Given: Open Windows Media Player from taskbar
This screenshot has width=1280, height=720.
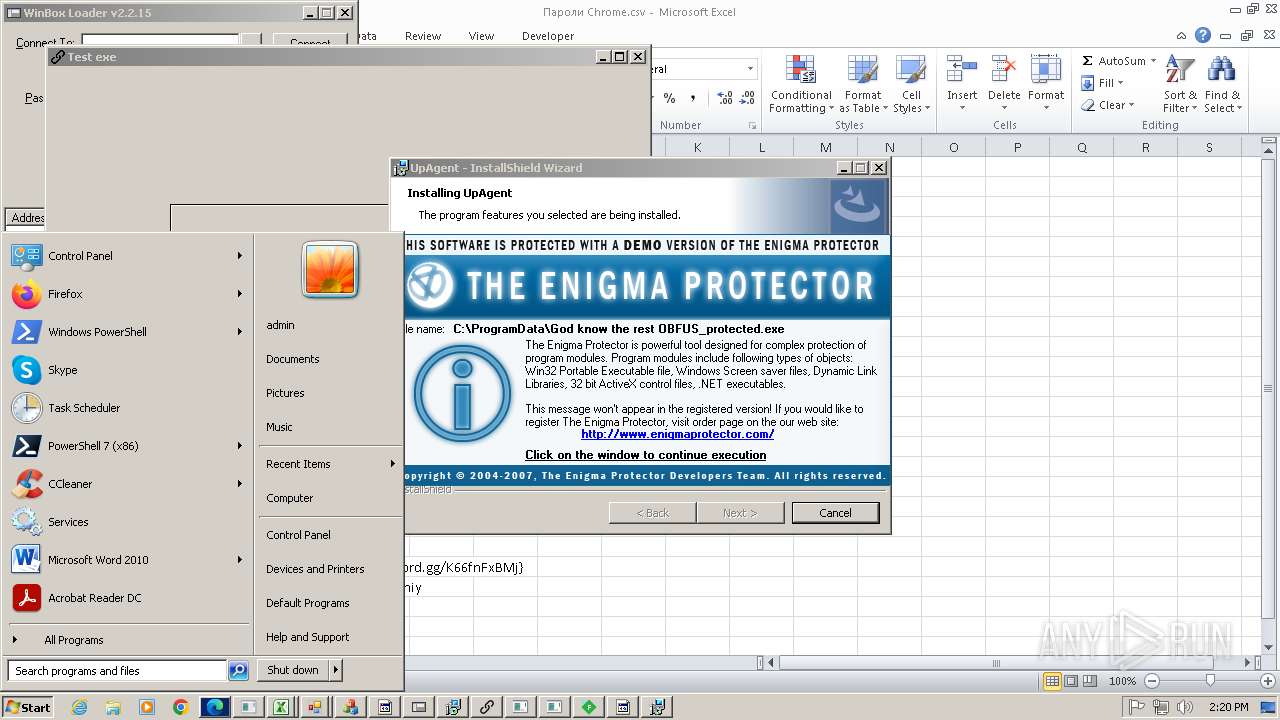Looking at the screenshot, I should 147,707.
